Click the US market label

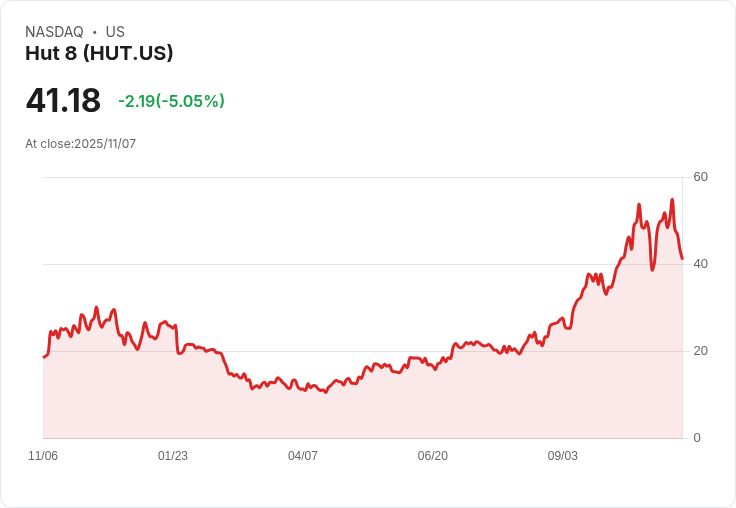[x=115, y=32]
